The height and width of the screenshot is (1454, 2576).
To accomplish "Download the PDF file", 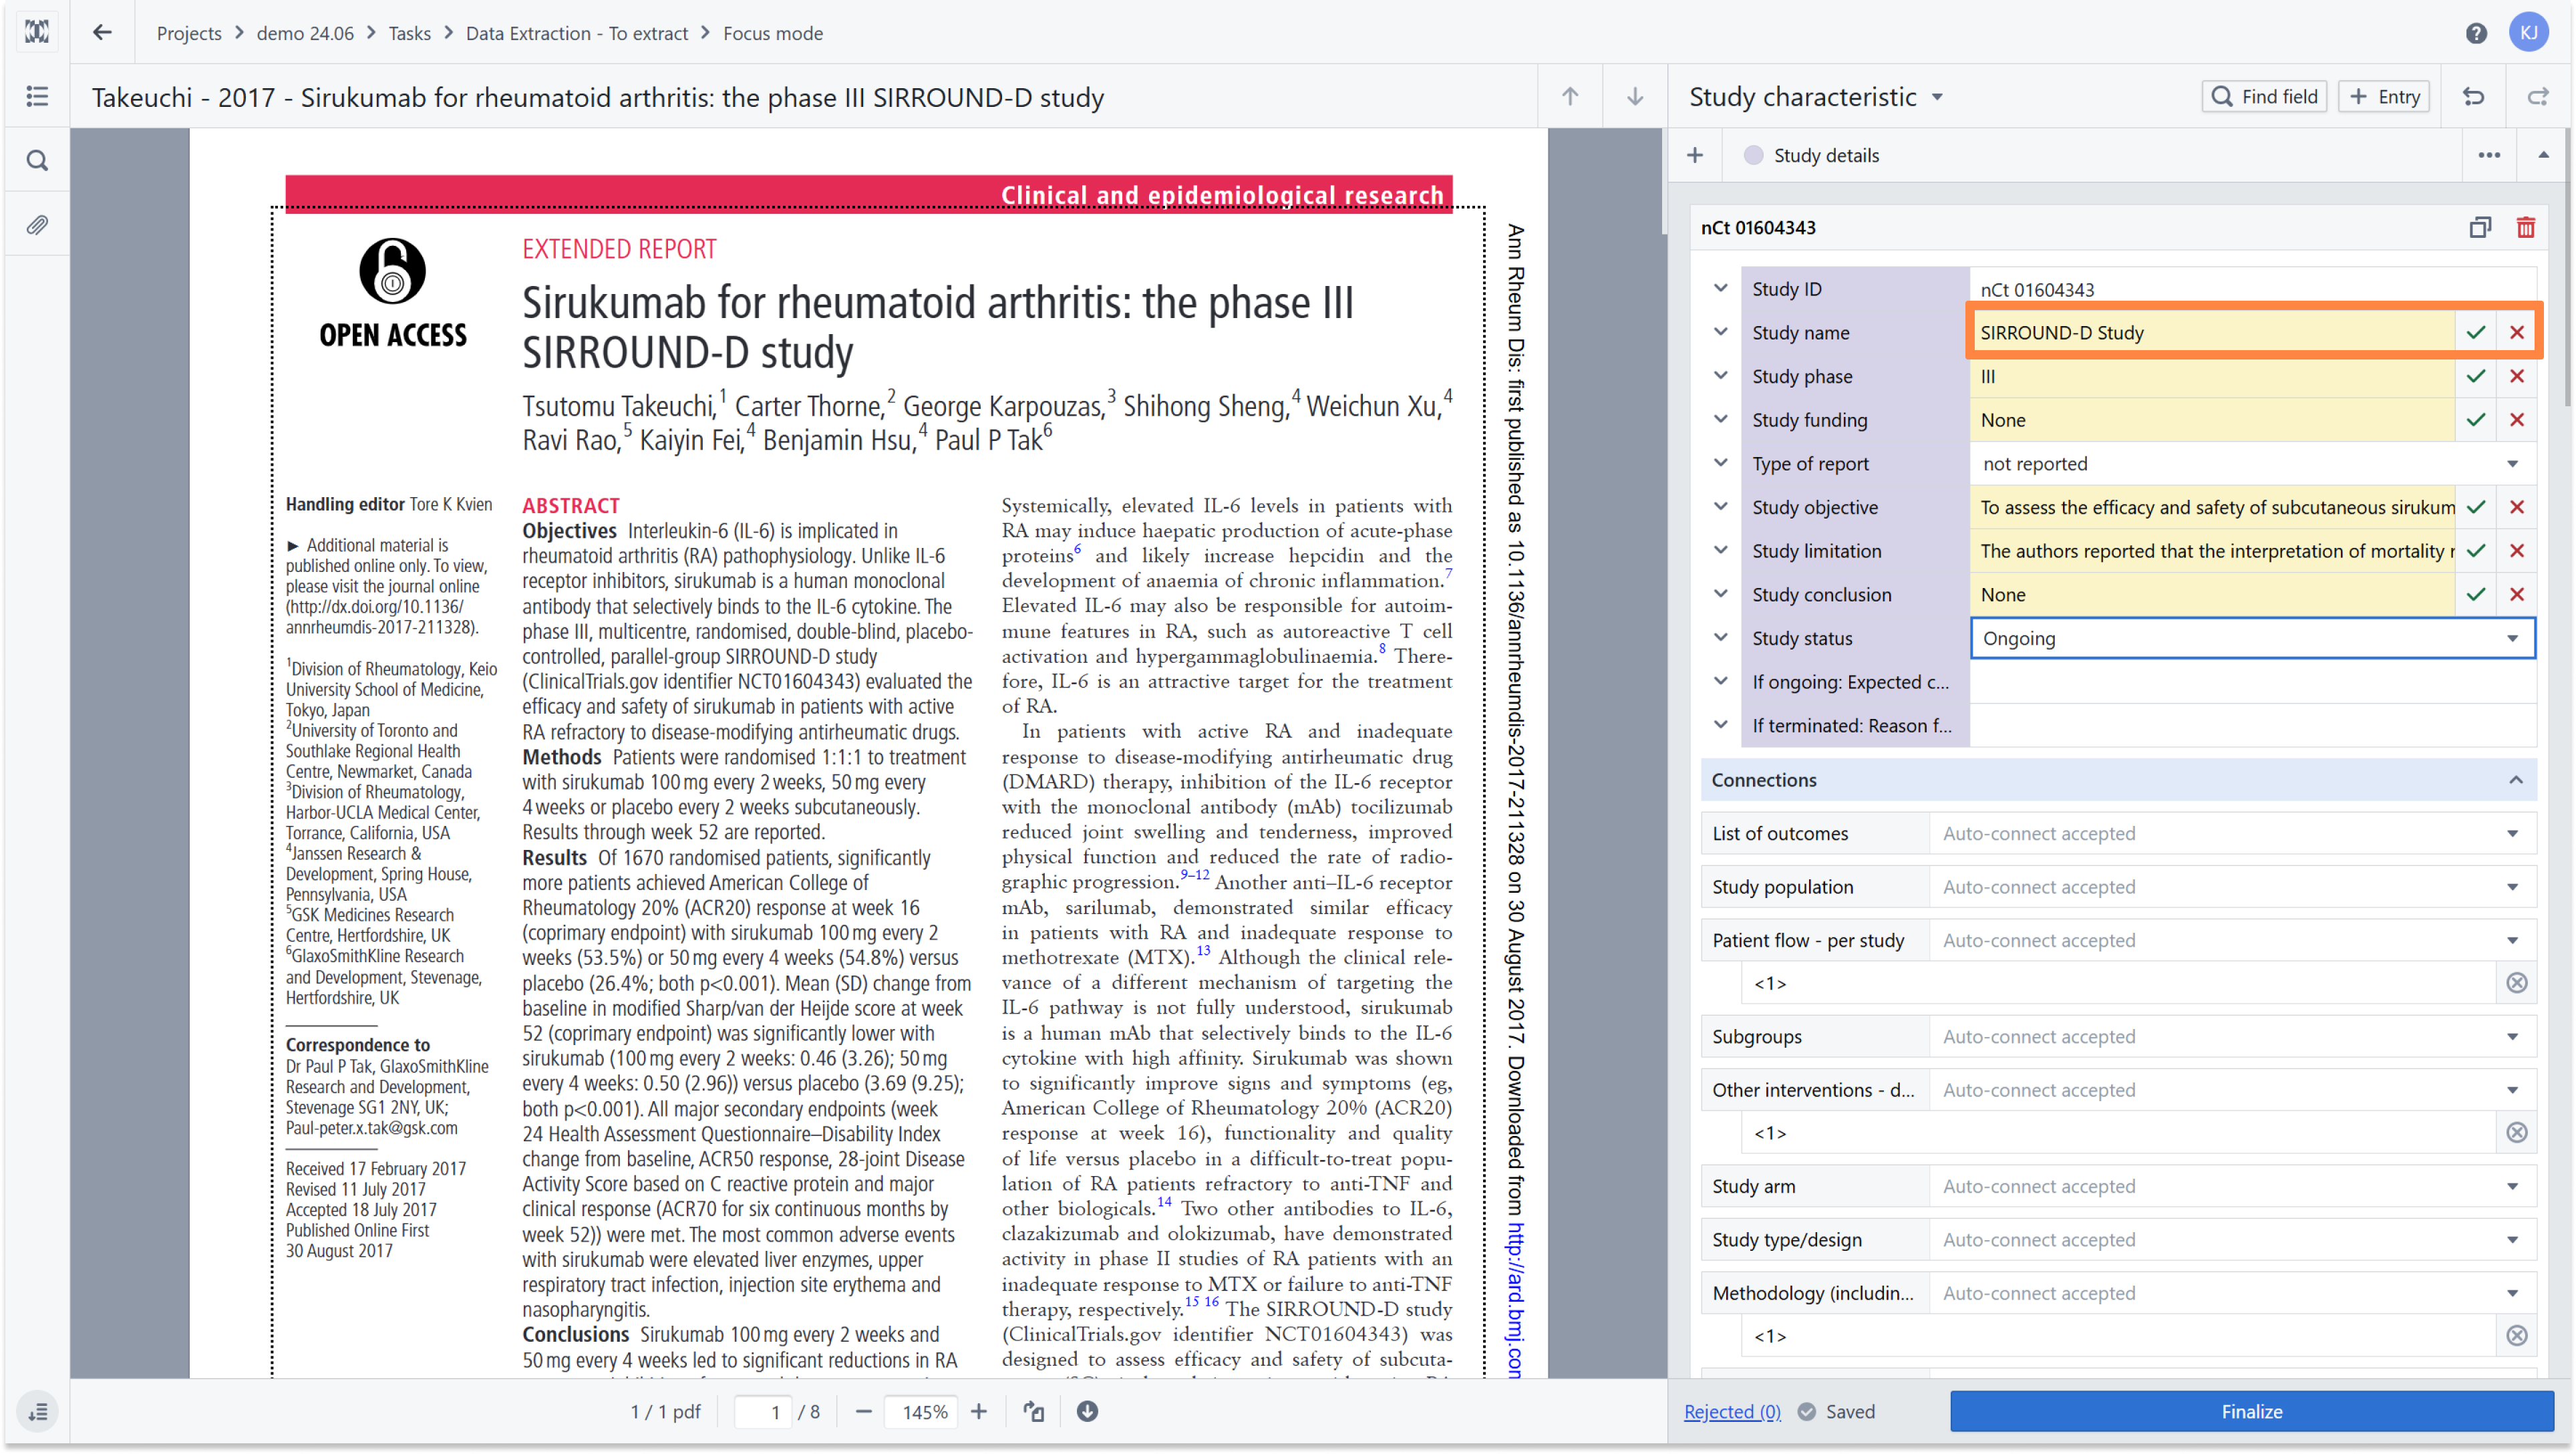I will pyautogui.click(x=1087, y=1411).
